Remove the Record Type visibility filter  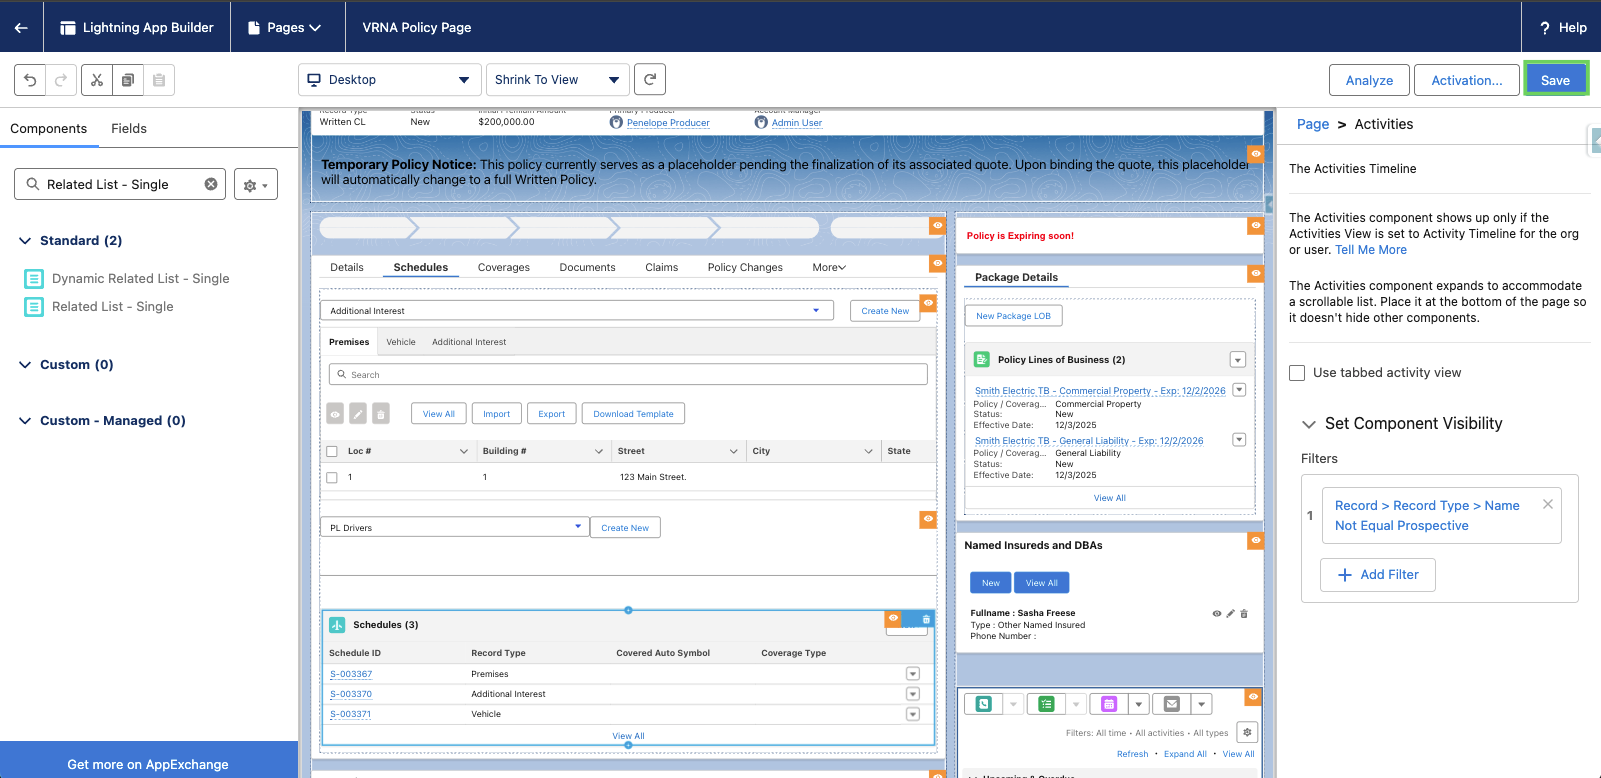pos(1548,504)
